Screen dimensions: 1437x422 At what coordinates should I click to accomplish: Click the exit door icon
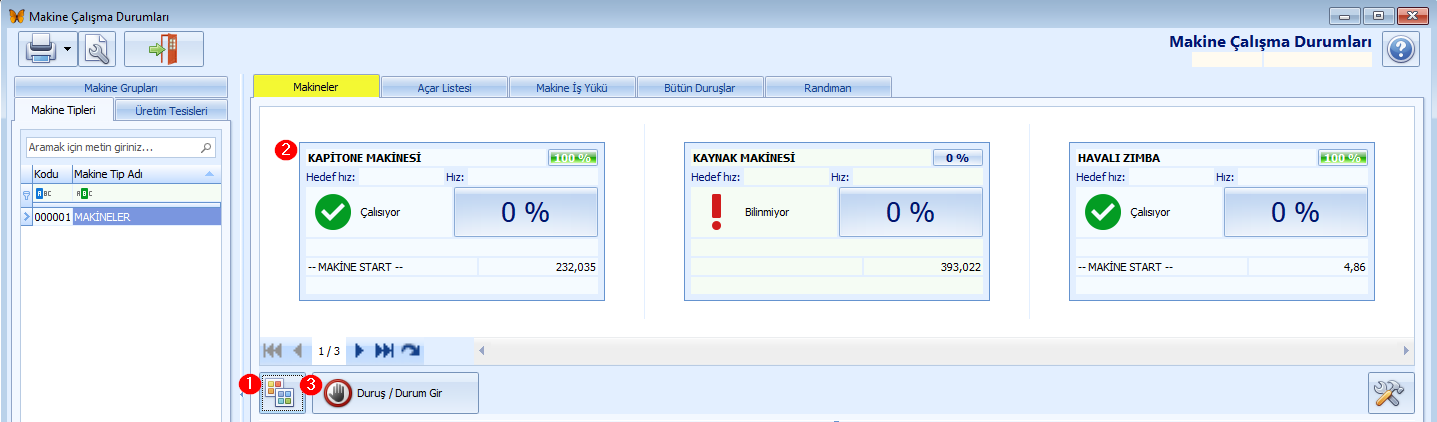(164, 48)
